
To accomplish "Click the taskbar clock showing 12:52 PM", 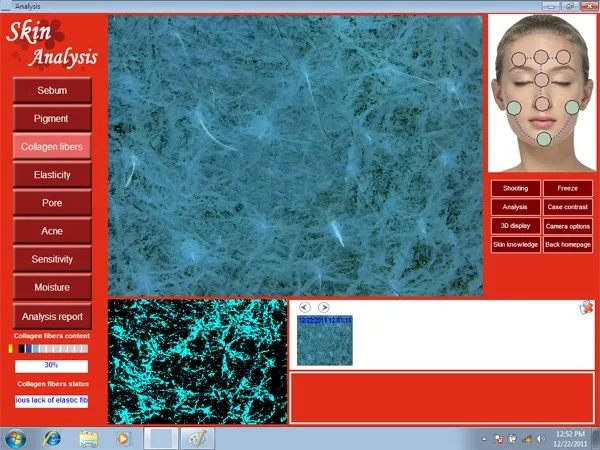I will (570, 439).
